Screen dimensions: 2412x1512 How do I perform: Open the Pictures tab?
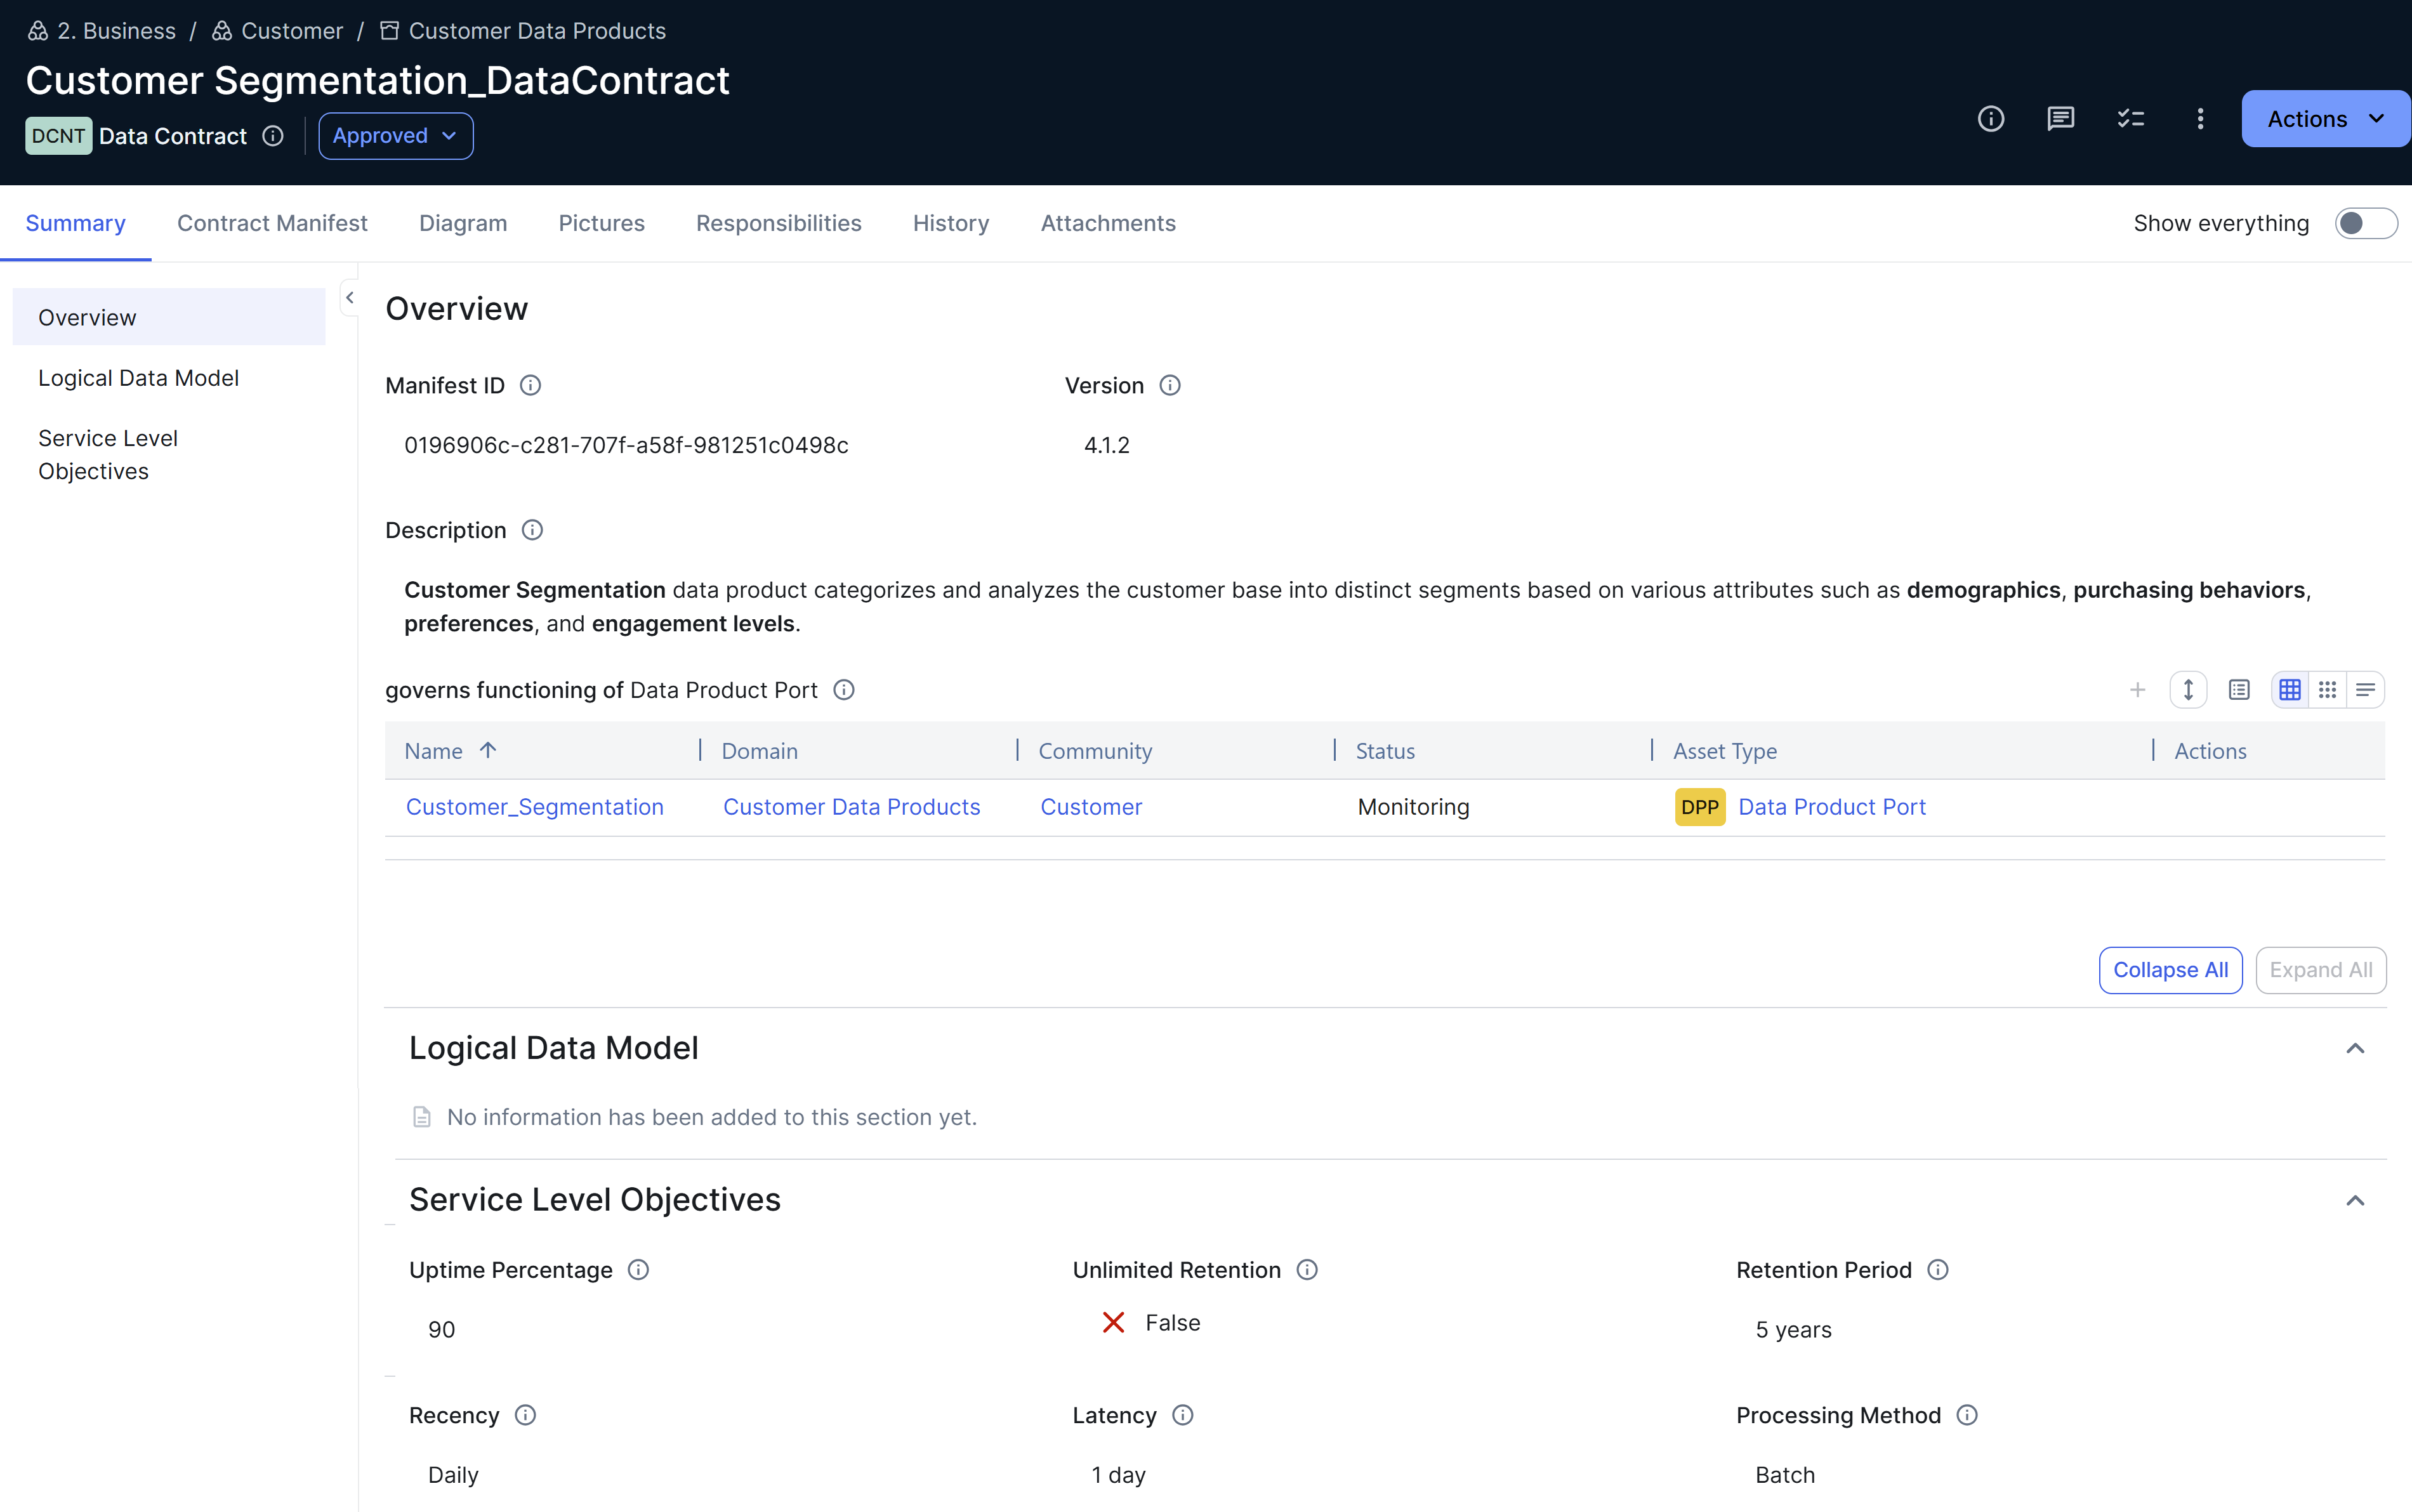(601, 223)
